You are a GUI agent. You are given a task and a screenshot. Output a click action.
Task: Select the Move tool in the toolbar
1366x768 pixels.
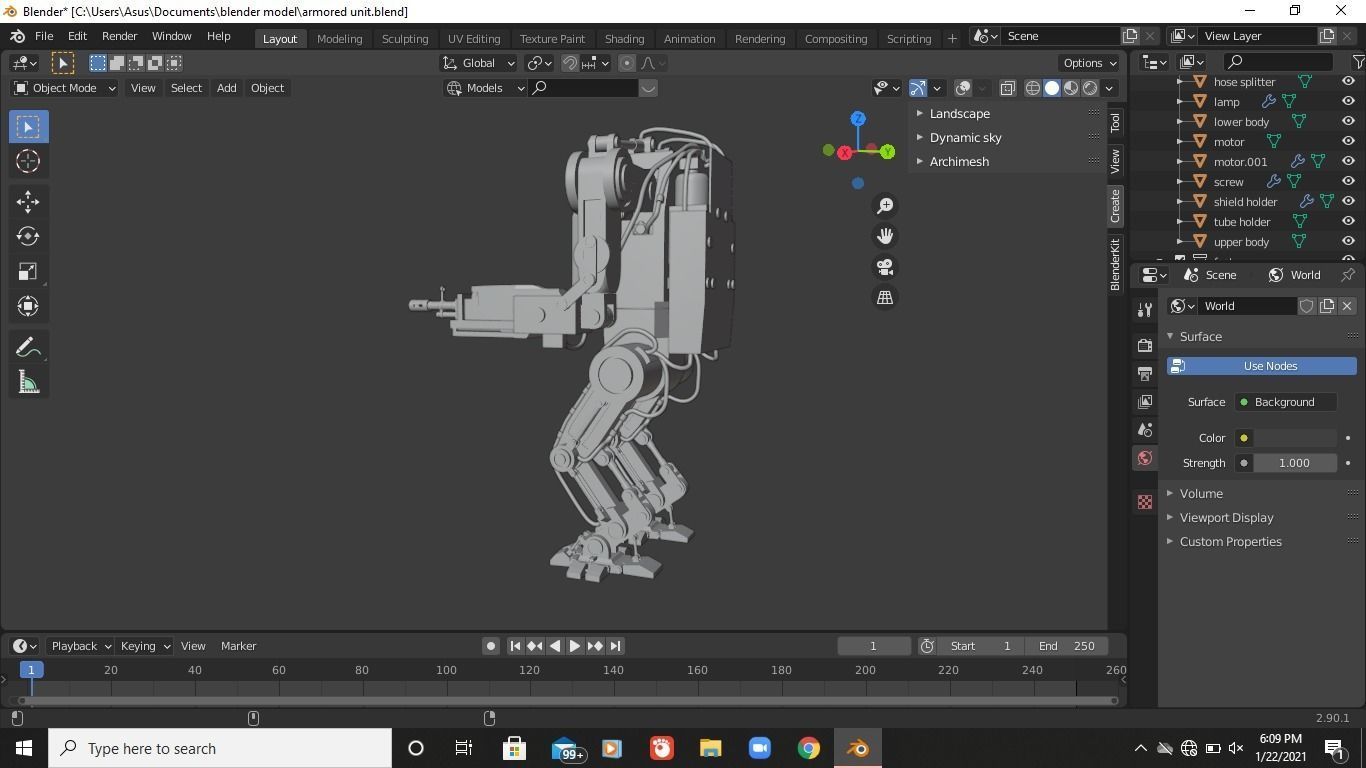[28, 202]
